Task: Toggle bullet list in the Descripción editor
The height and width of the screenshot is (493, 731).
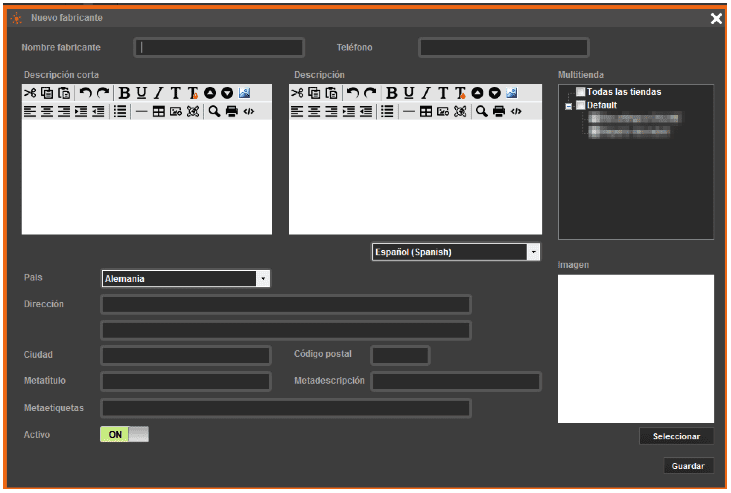Action: click(387, 111)
